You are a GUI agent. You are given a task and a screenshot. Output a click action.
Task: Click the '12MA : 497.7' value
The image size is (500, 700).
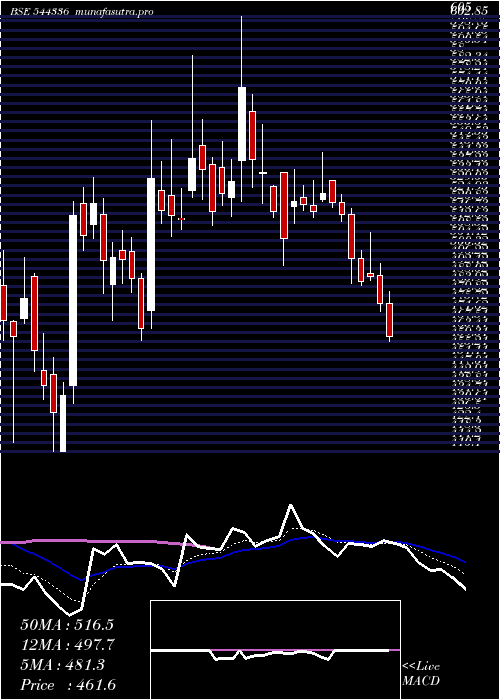click(x=68, y=645)
